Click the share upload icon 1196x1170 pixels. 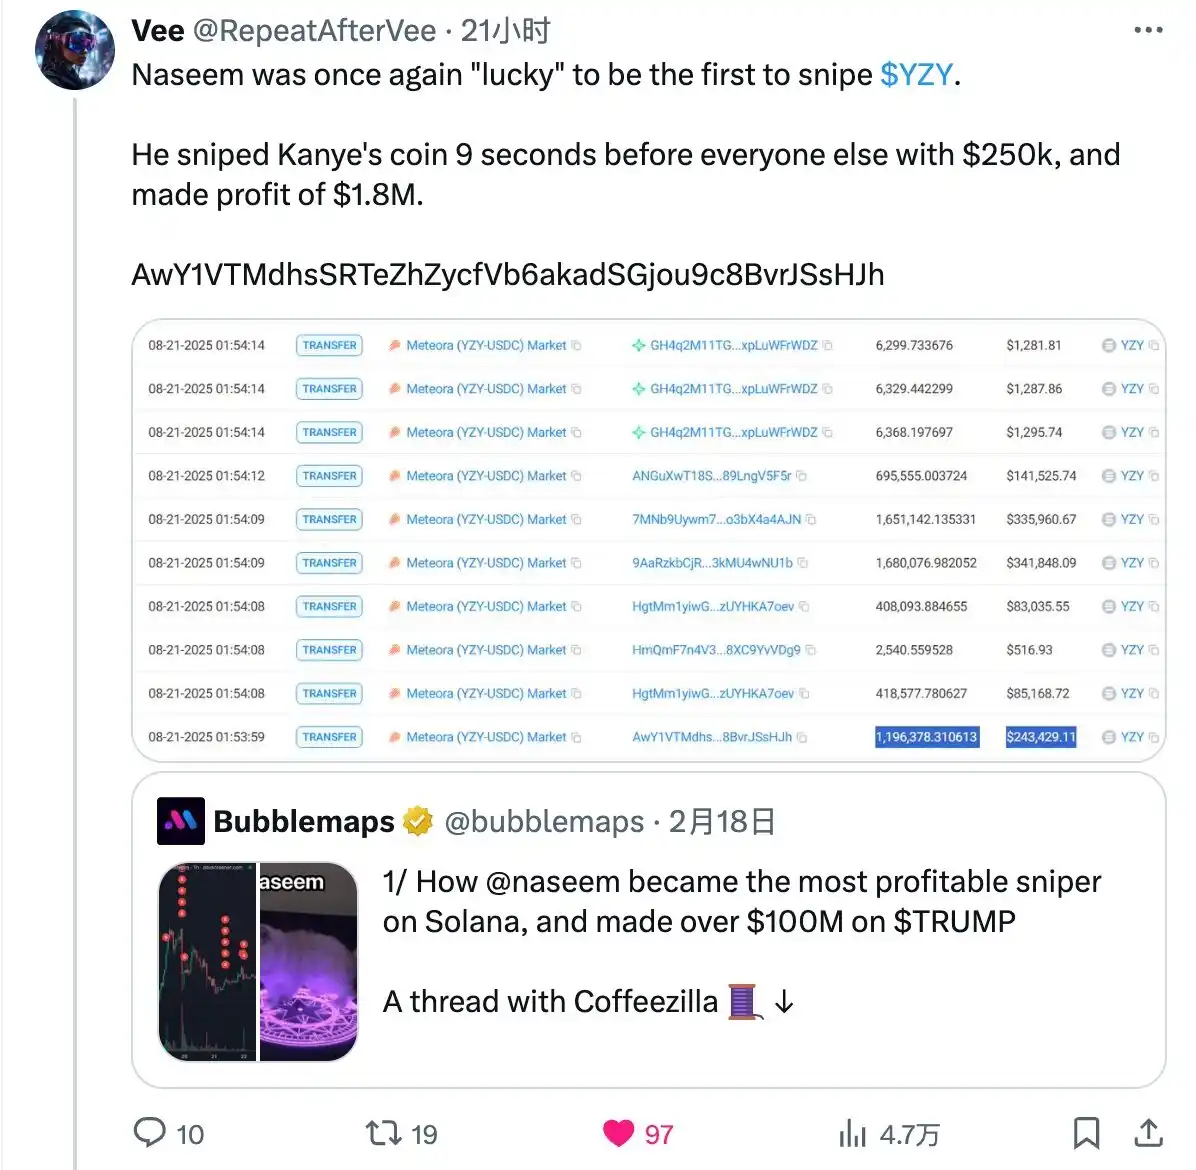coord(1148,1133)
